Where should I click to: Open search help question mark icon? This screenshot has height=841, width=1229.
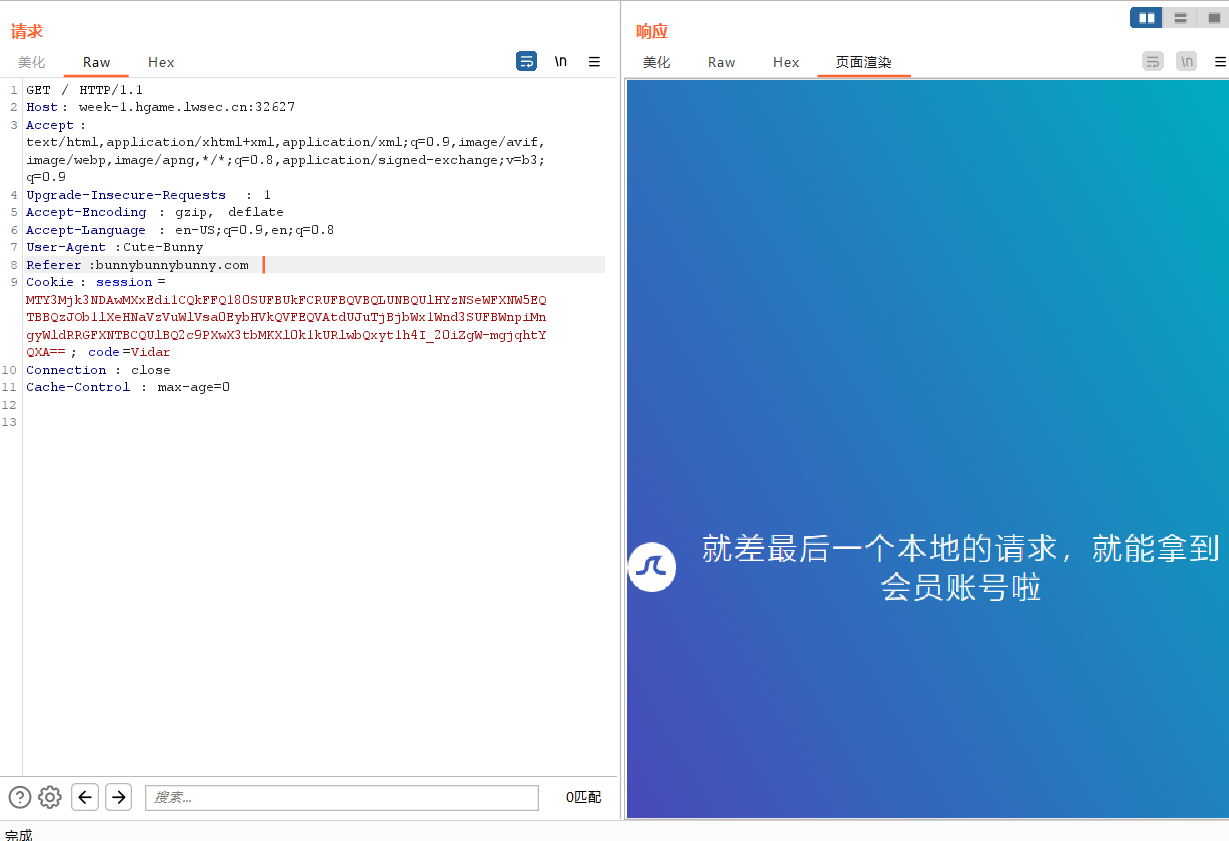pyautogui.click(x=19, y=797)
